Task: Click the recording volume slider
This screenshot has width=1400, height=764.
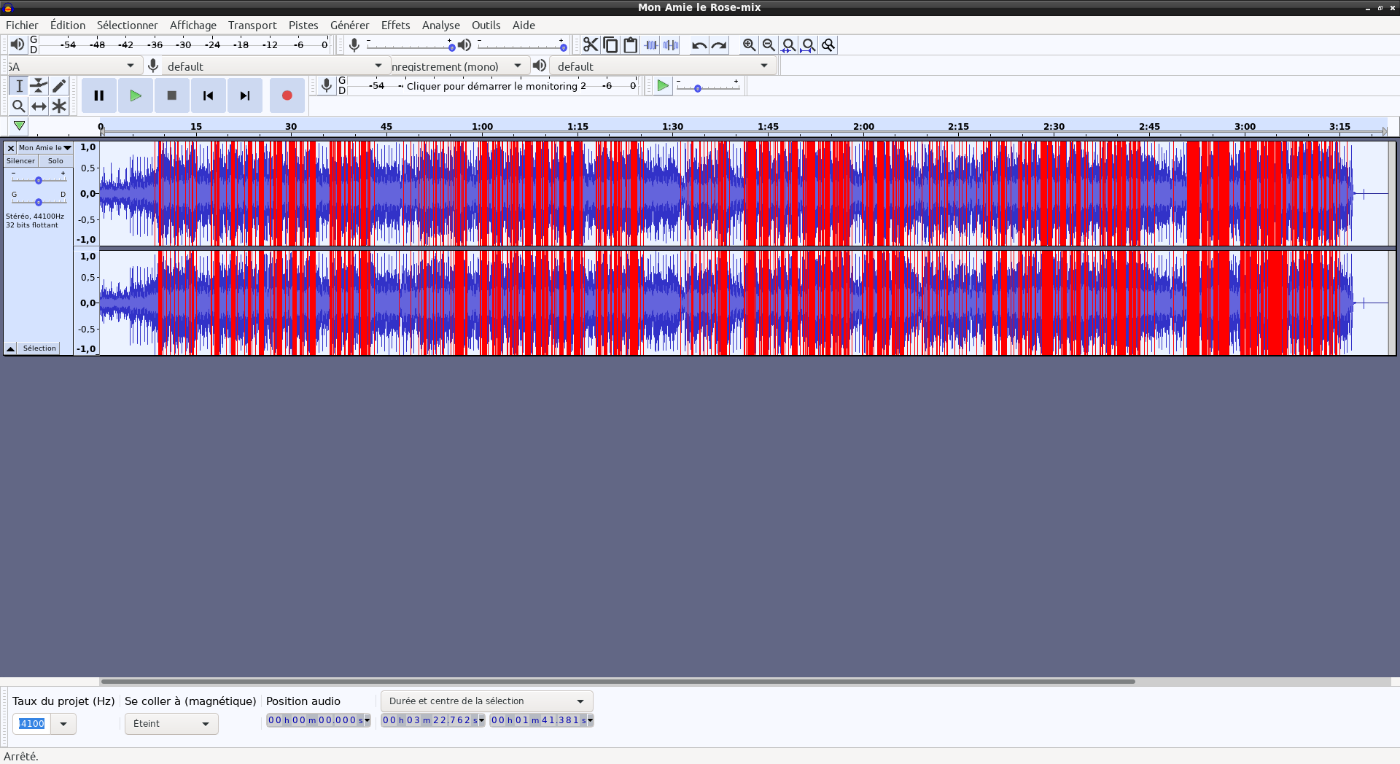Action: [x=411, y=46]
